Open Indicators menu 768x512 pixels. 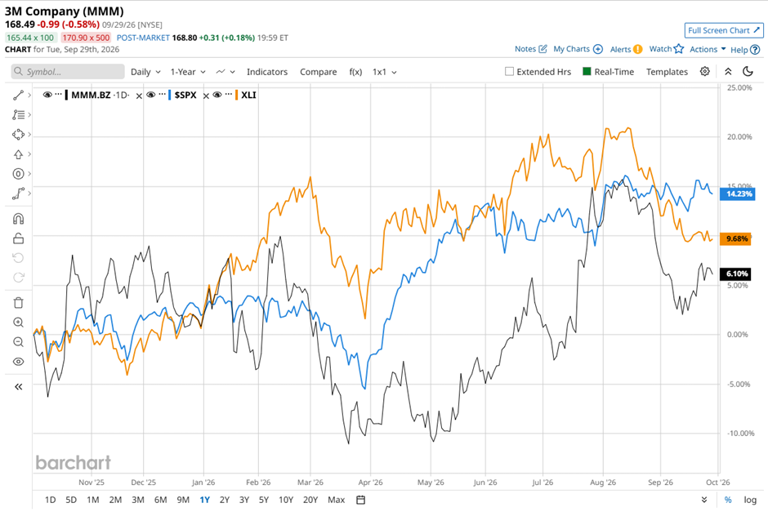click(x=267, y=72)
